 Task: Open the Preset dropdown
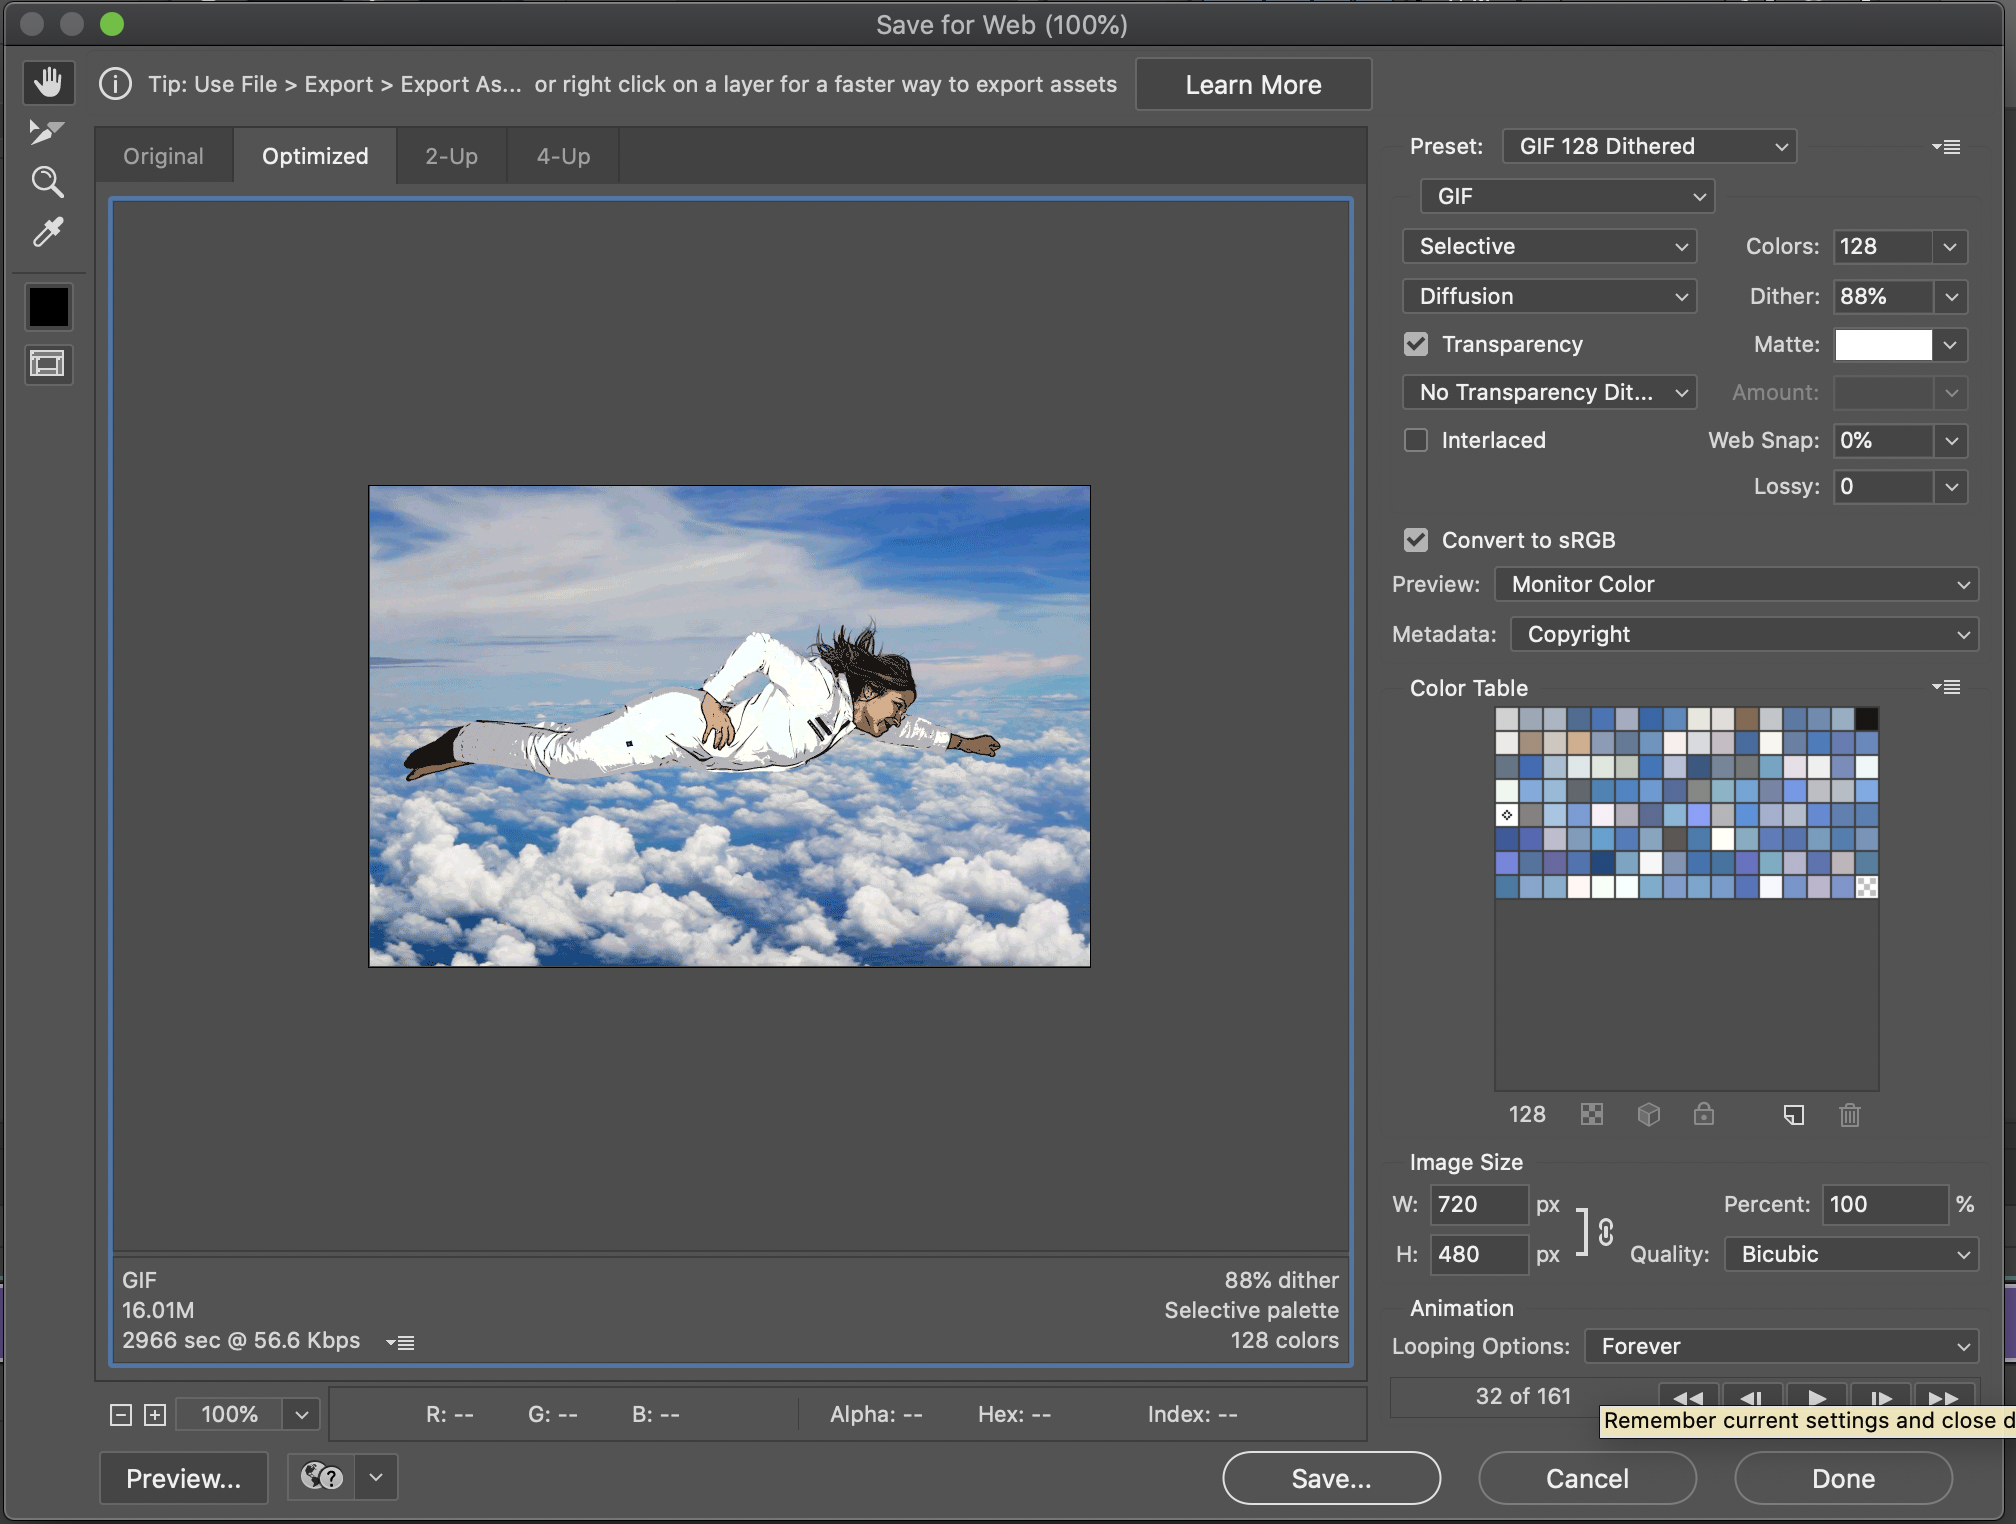coord(1648,146)
